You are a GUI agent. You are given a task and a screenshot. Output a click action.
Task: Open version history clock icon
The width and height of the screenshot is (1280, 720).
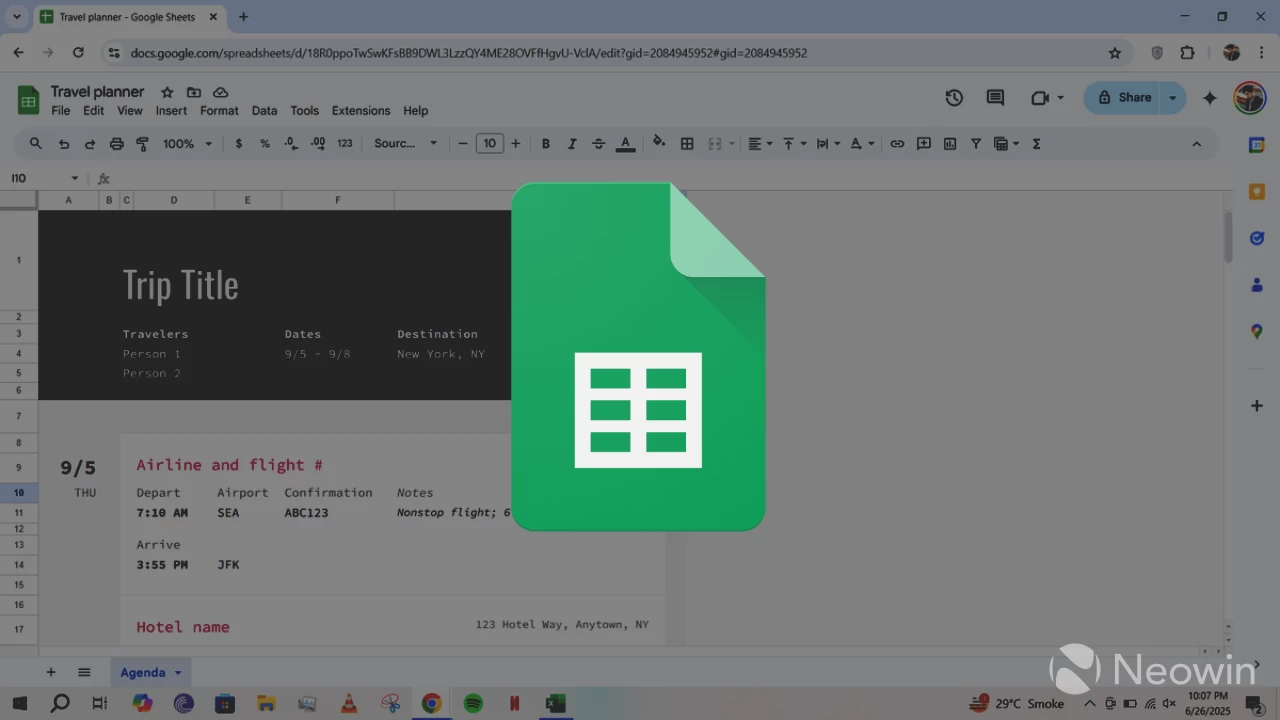954,98
